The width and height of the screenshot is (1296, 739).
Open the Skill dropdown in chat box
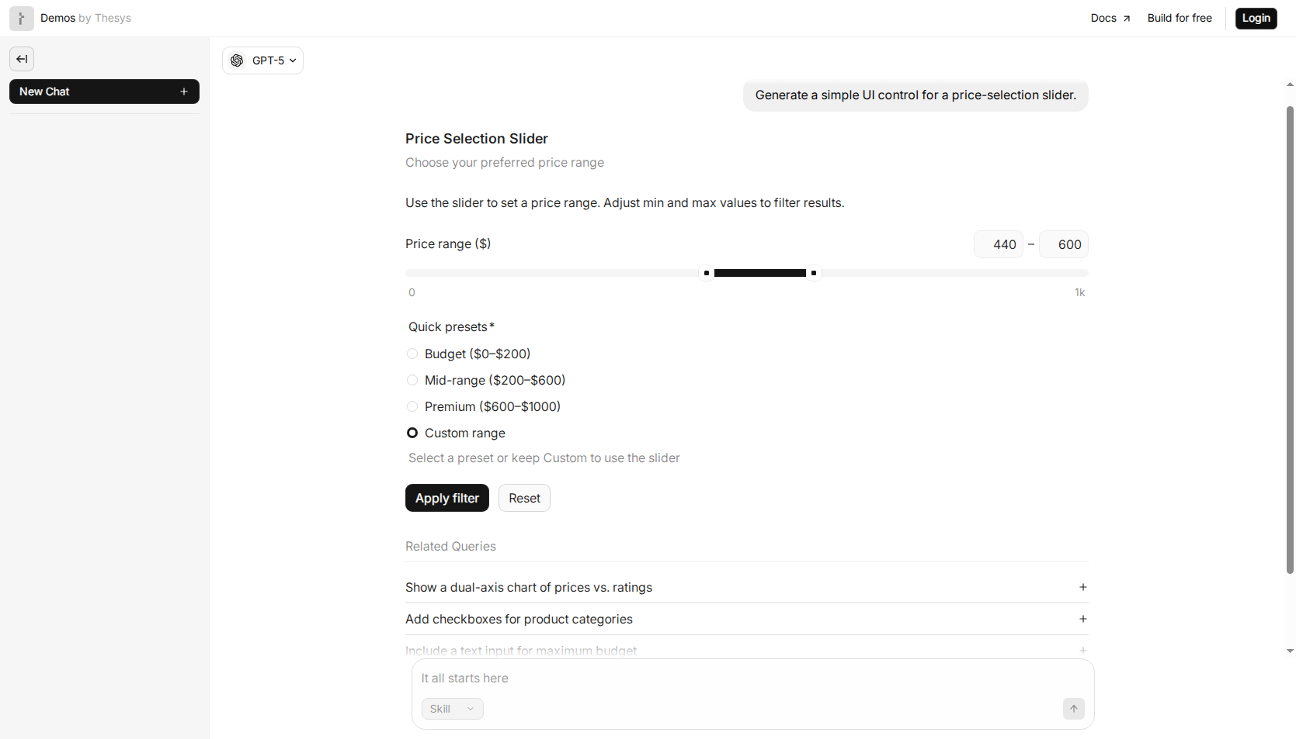[x=452, y=709]
